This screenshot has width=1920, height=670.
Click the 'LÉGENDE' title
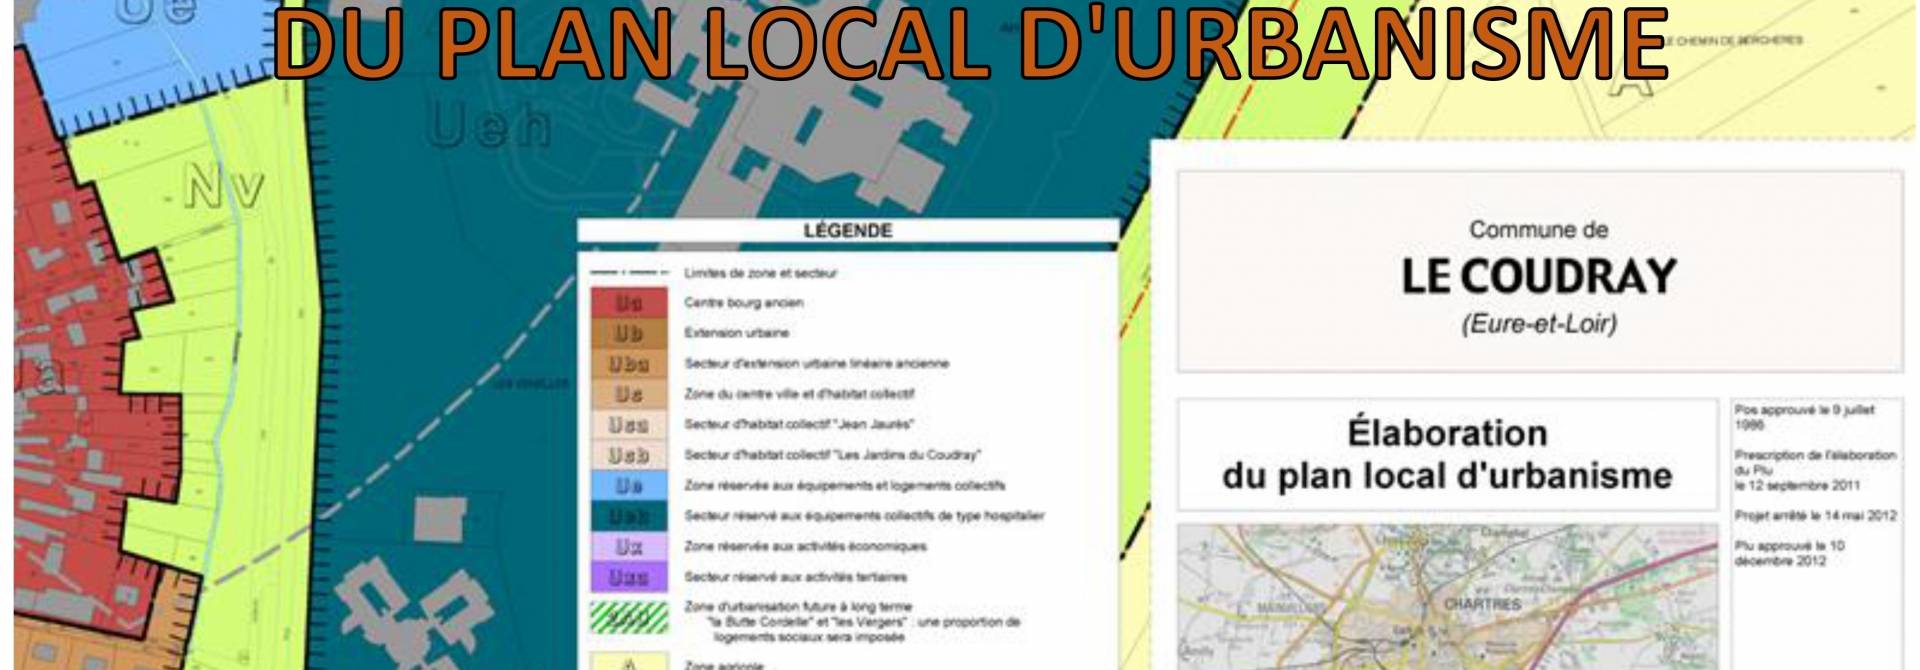[x=848, y=231]
